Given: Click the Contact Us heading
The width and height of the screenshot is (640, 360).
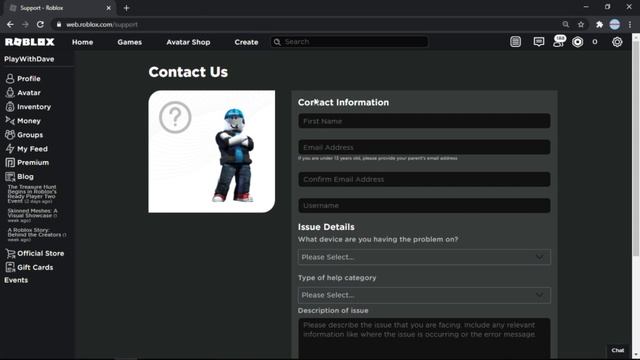Looking at the screenshot, I should point(188,72).
